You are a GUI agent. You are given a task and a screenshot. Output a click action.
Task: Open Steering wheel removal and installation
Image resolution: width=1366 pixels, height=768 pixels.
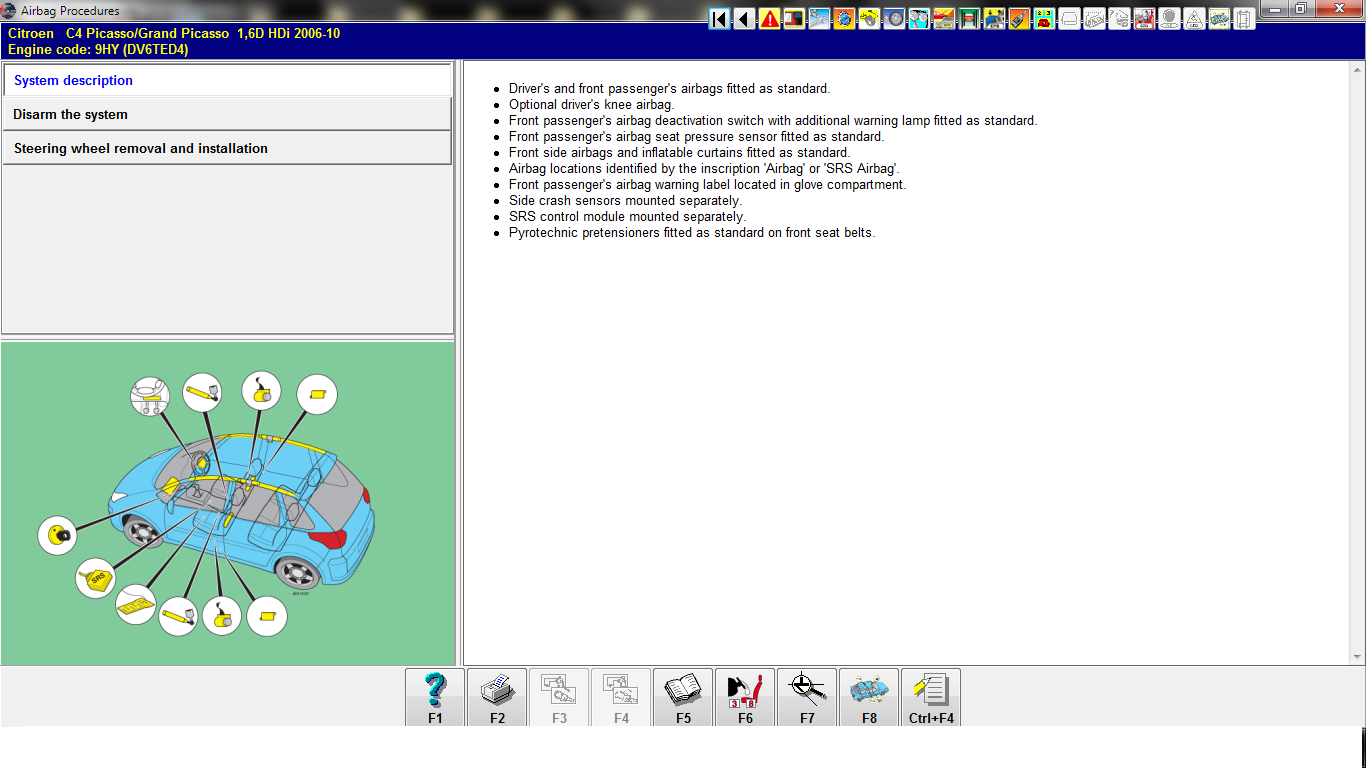[227, 149]
